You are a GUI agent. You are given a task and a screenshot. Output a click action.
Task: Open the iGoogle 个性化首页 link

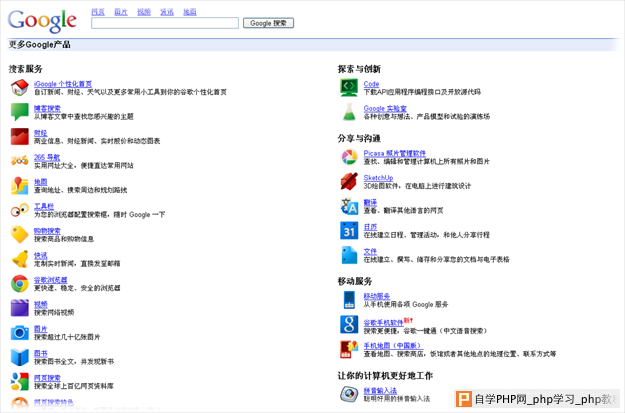[x=63, y=84]
